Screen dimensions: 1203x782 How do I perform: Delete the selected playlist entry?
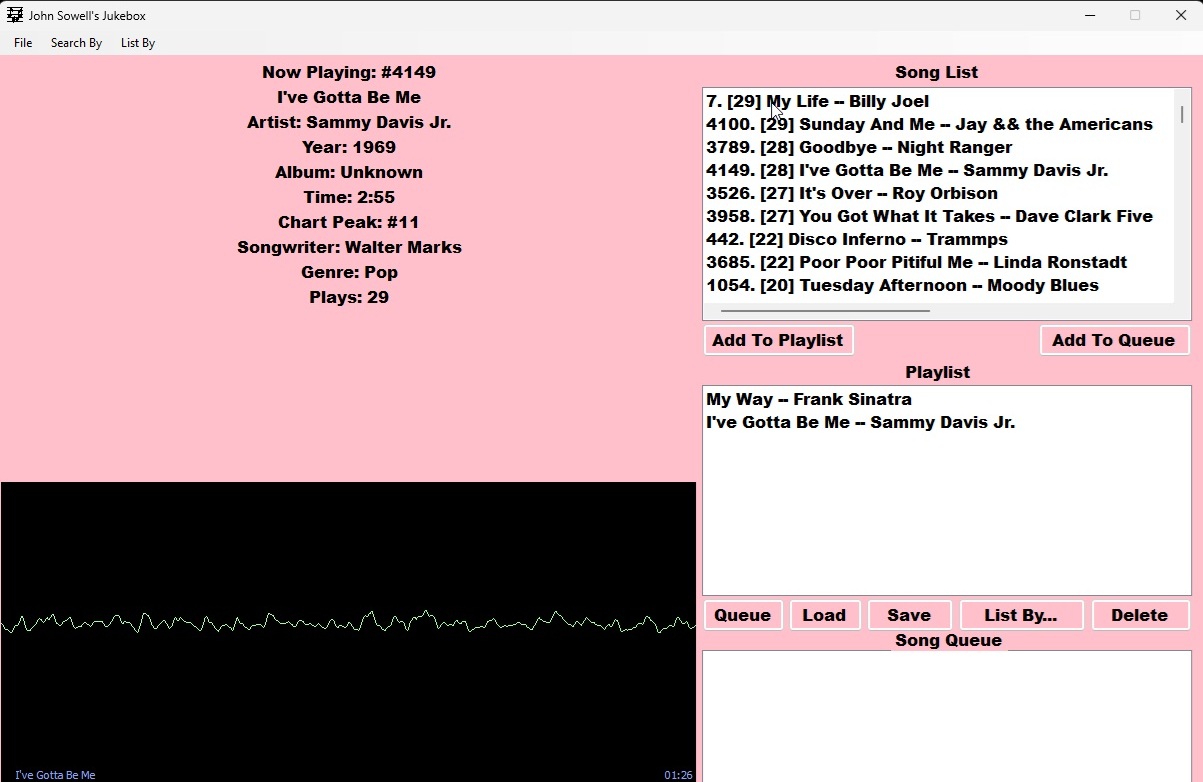[1140, 615]
